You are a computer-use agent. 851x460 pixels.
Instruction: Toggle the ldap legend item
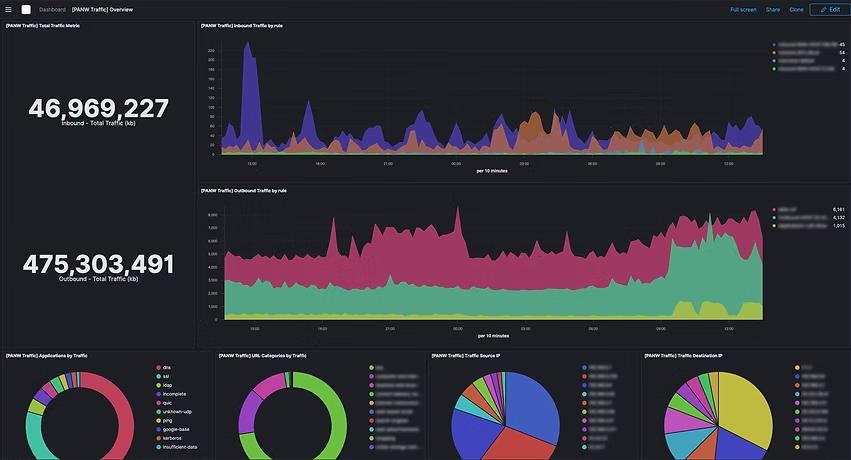(167, 385)
